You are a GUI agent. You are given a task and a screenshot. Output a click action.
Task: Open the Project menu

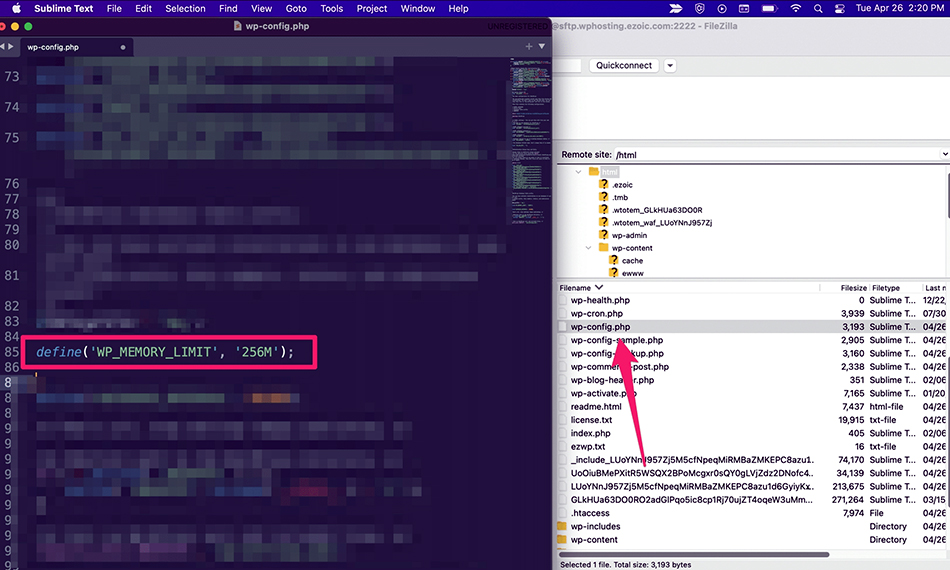371,8
